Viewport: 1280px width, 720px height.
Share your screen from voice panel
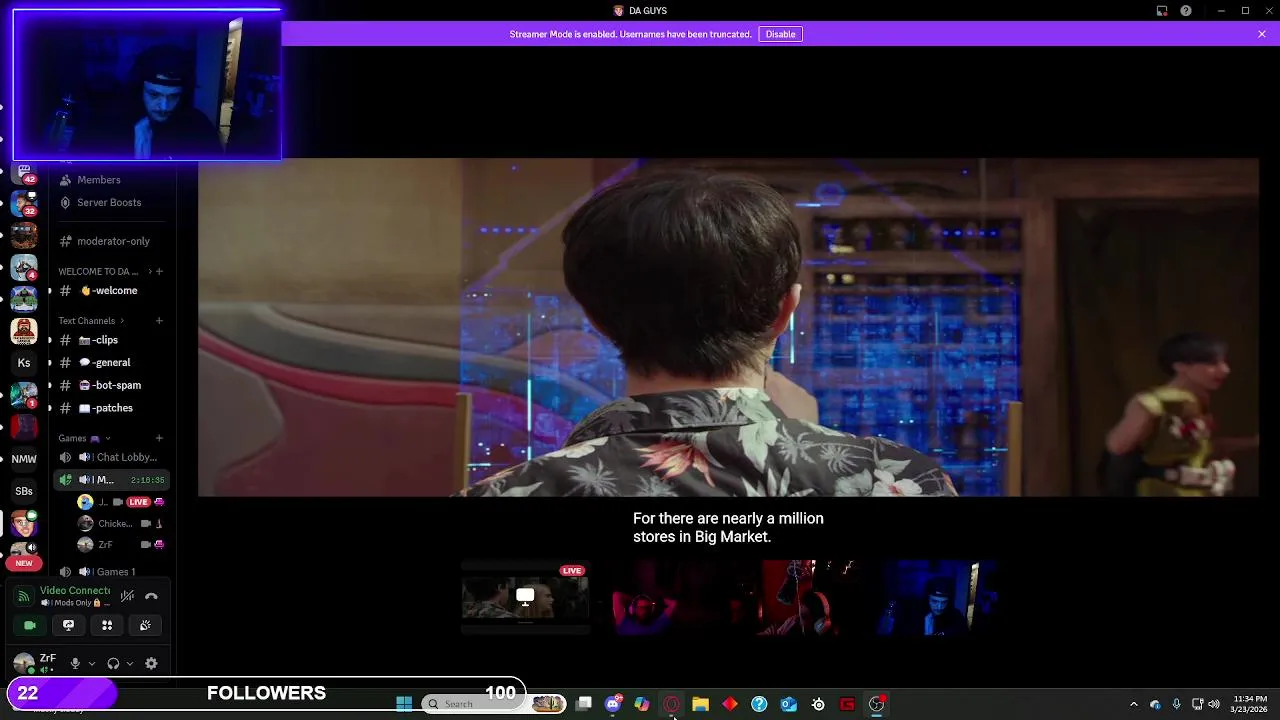[x=68, y=625]
